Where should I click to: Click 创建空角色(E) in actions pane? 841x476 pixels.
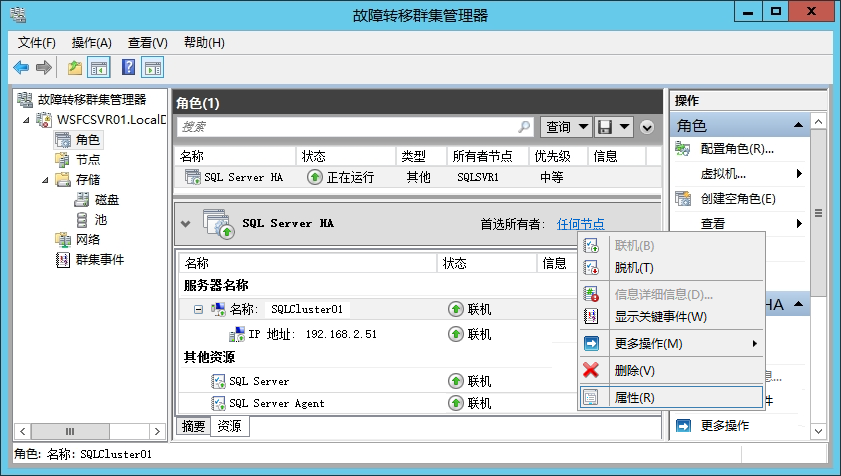click(x=738, y=199)
